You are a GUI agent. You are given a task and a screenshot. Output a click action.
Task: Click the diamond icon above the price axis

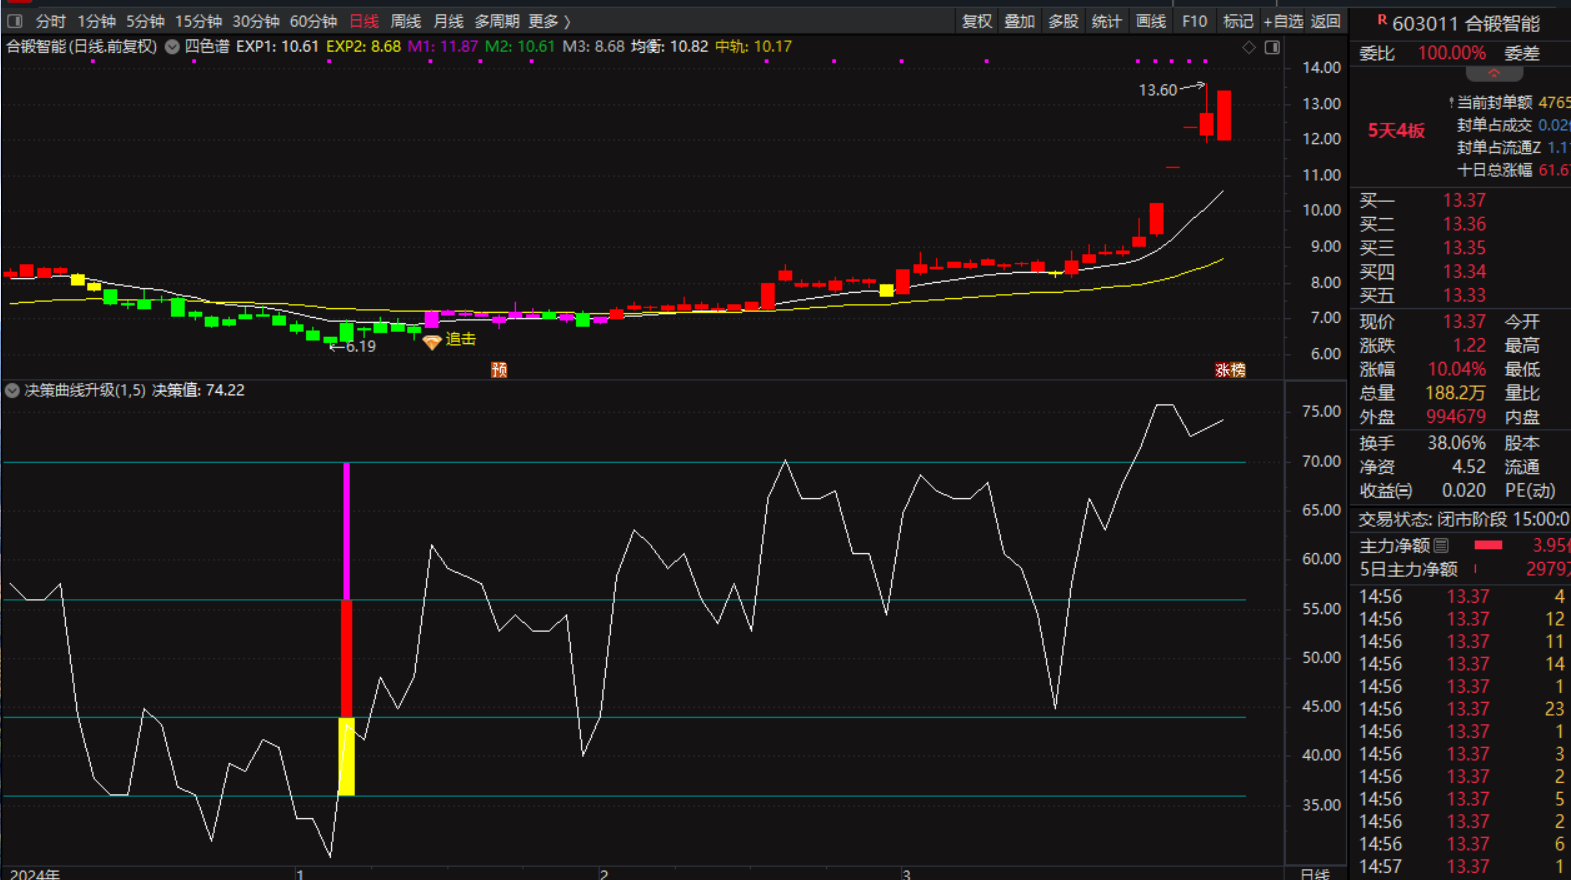[x=1249, y=47]
